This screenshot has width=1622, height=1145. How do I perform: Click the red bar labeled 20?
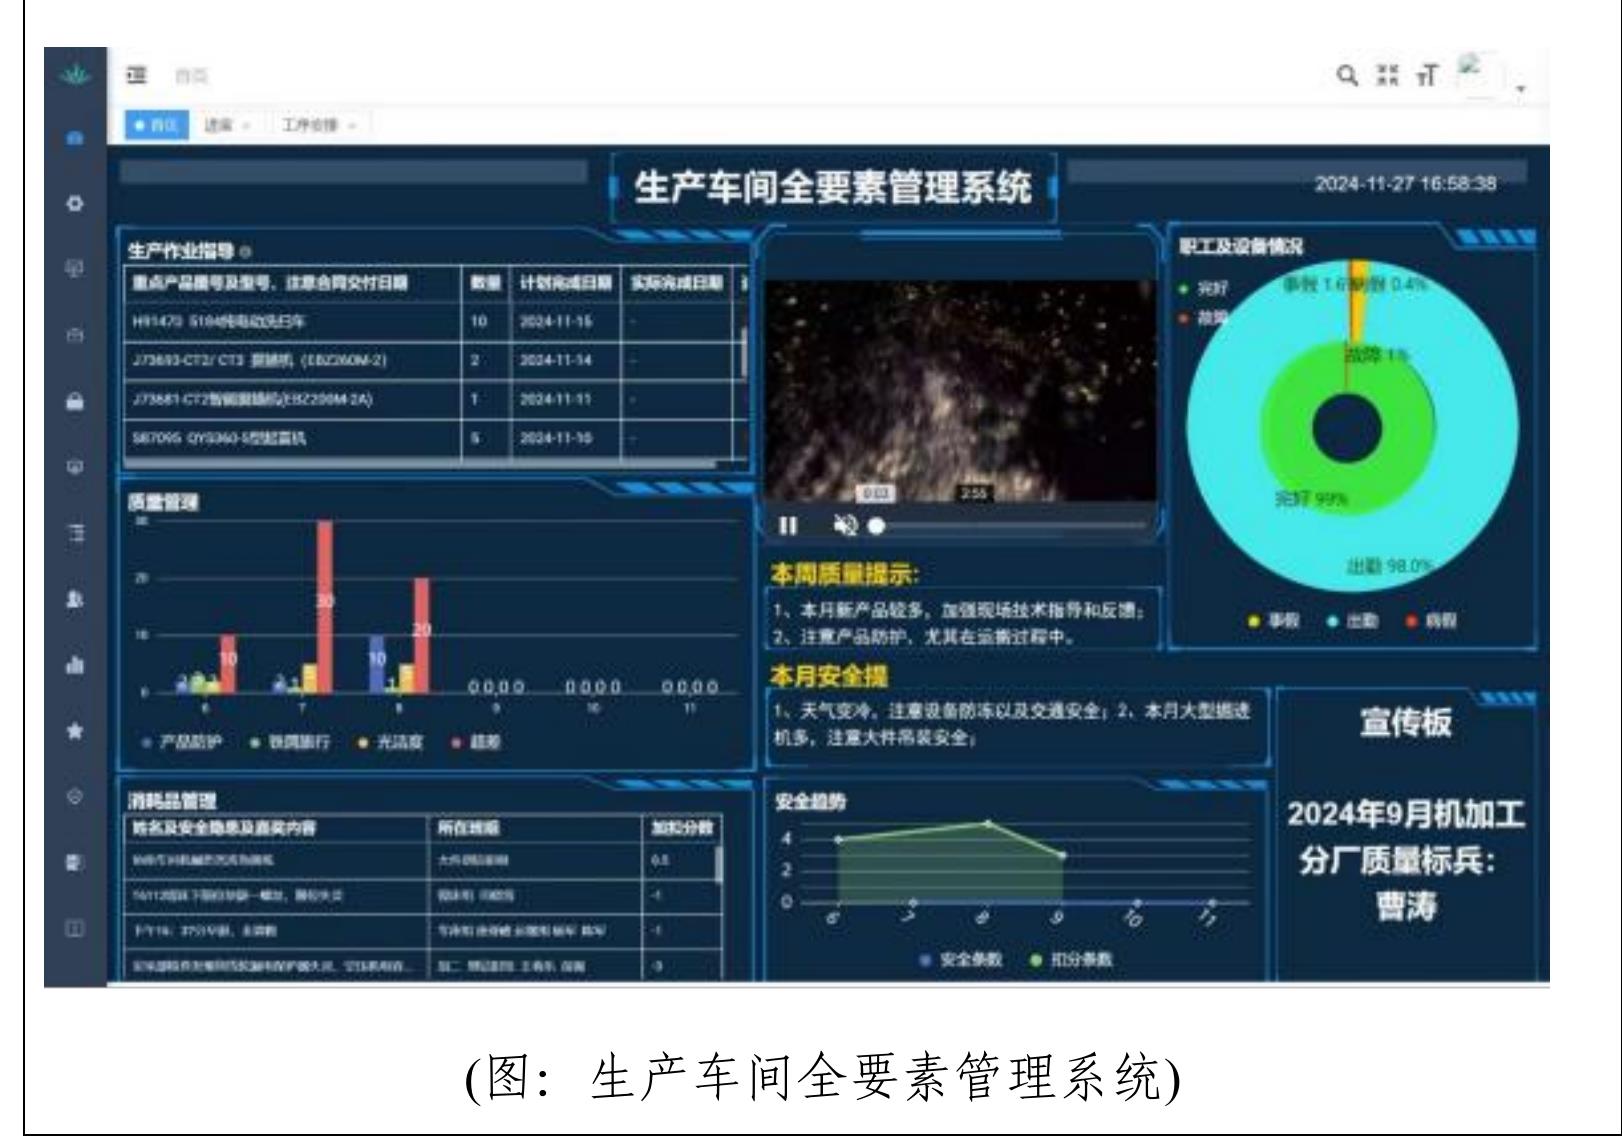coord(421,635)
